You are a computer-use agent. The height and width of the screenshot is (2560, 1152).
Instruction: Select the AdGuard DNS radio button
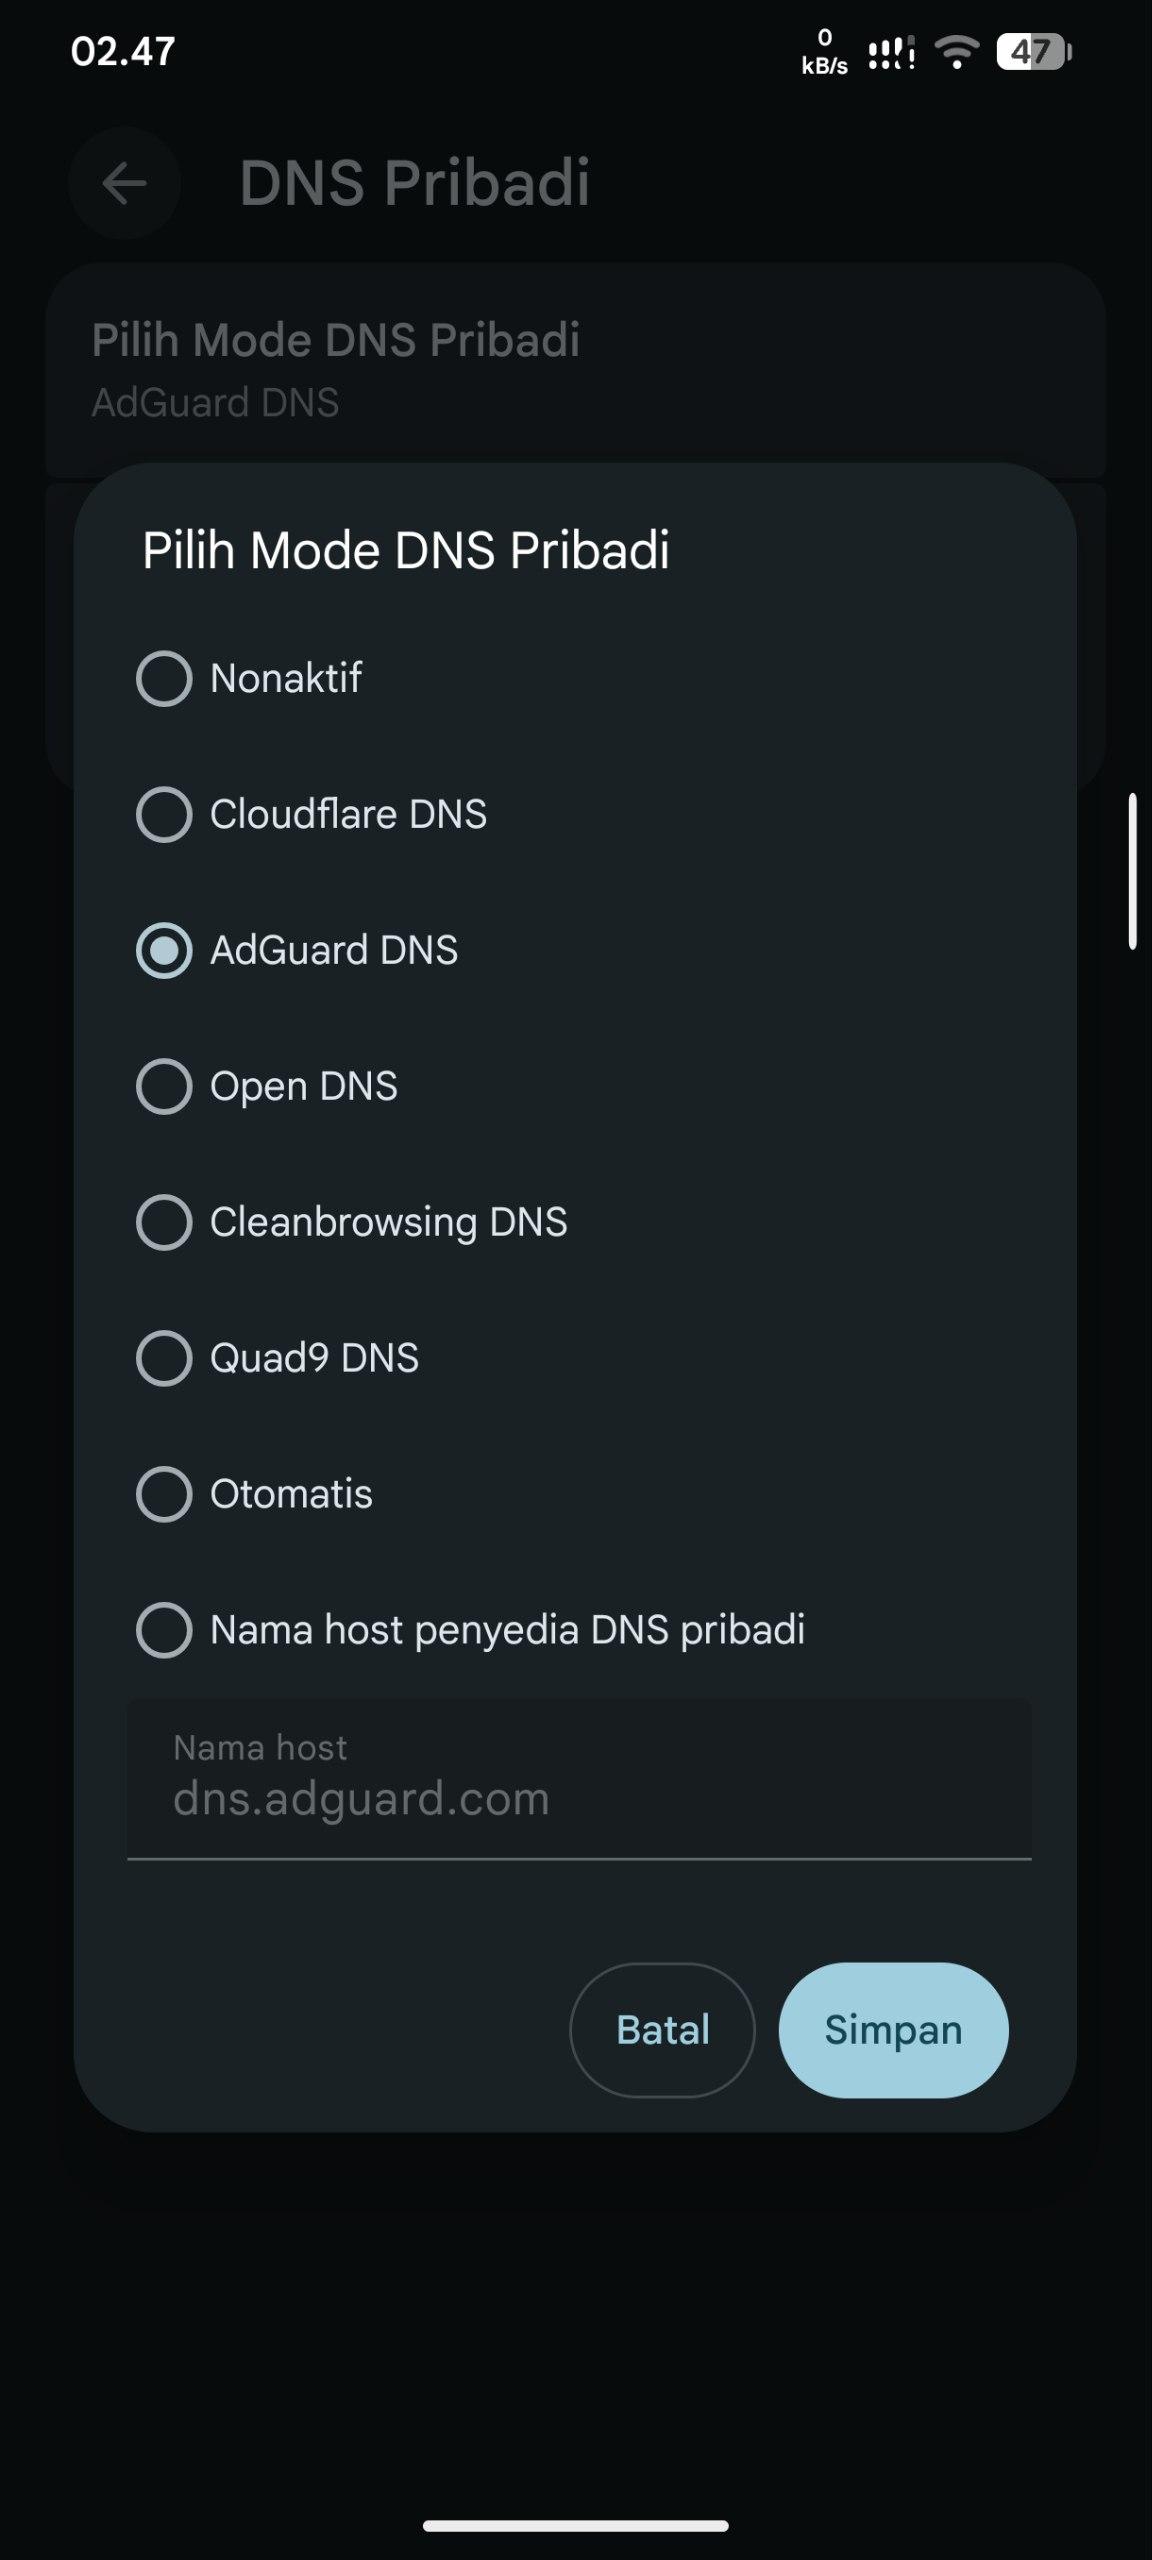coord(164,951)
